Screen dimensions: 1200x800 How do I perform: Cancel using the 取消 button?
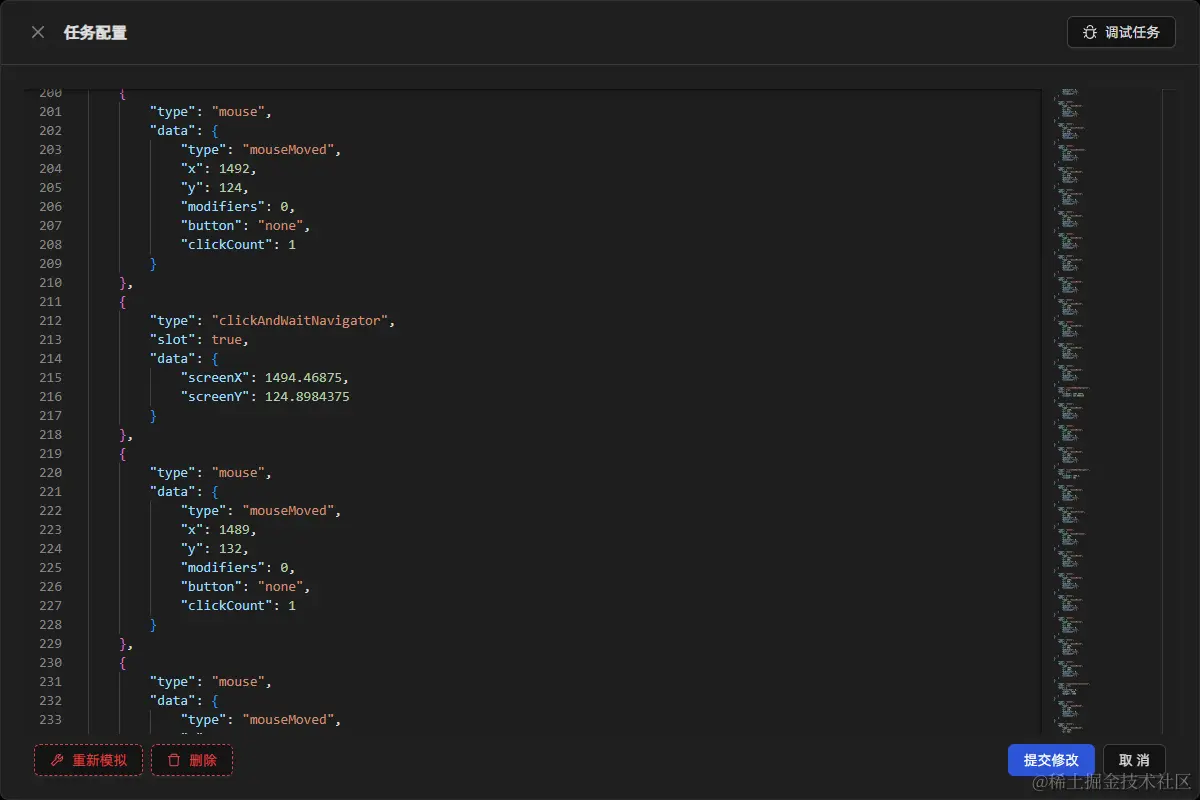tap(1134, 760)
